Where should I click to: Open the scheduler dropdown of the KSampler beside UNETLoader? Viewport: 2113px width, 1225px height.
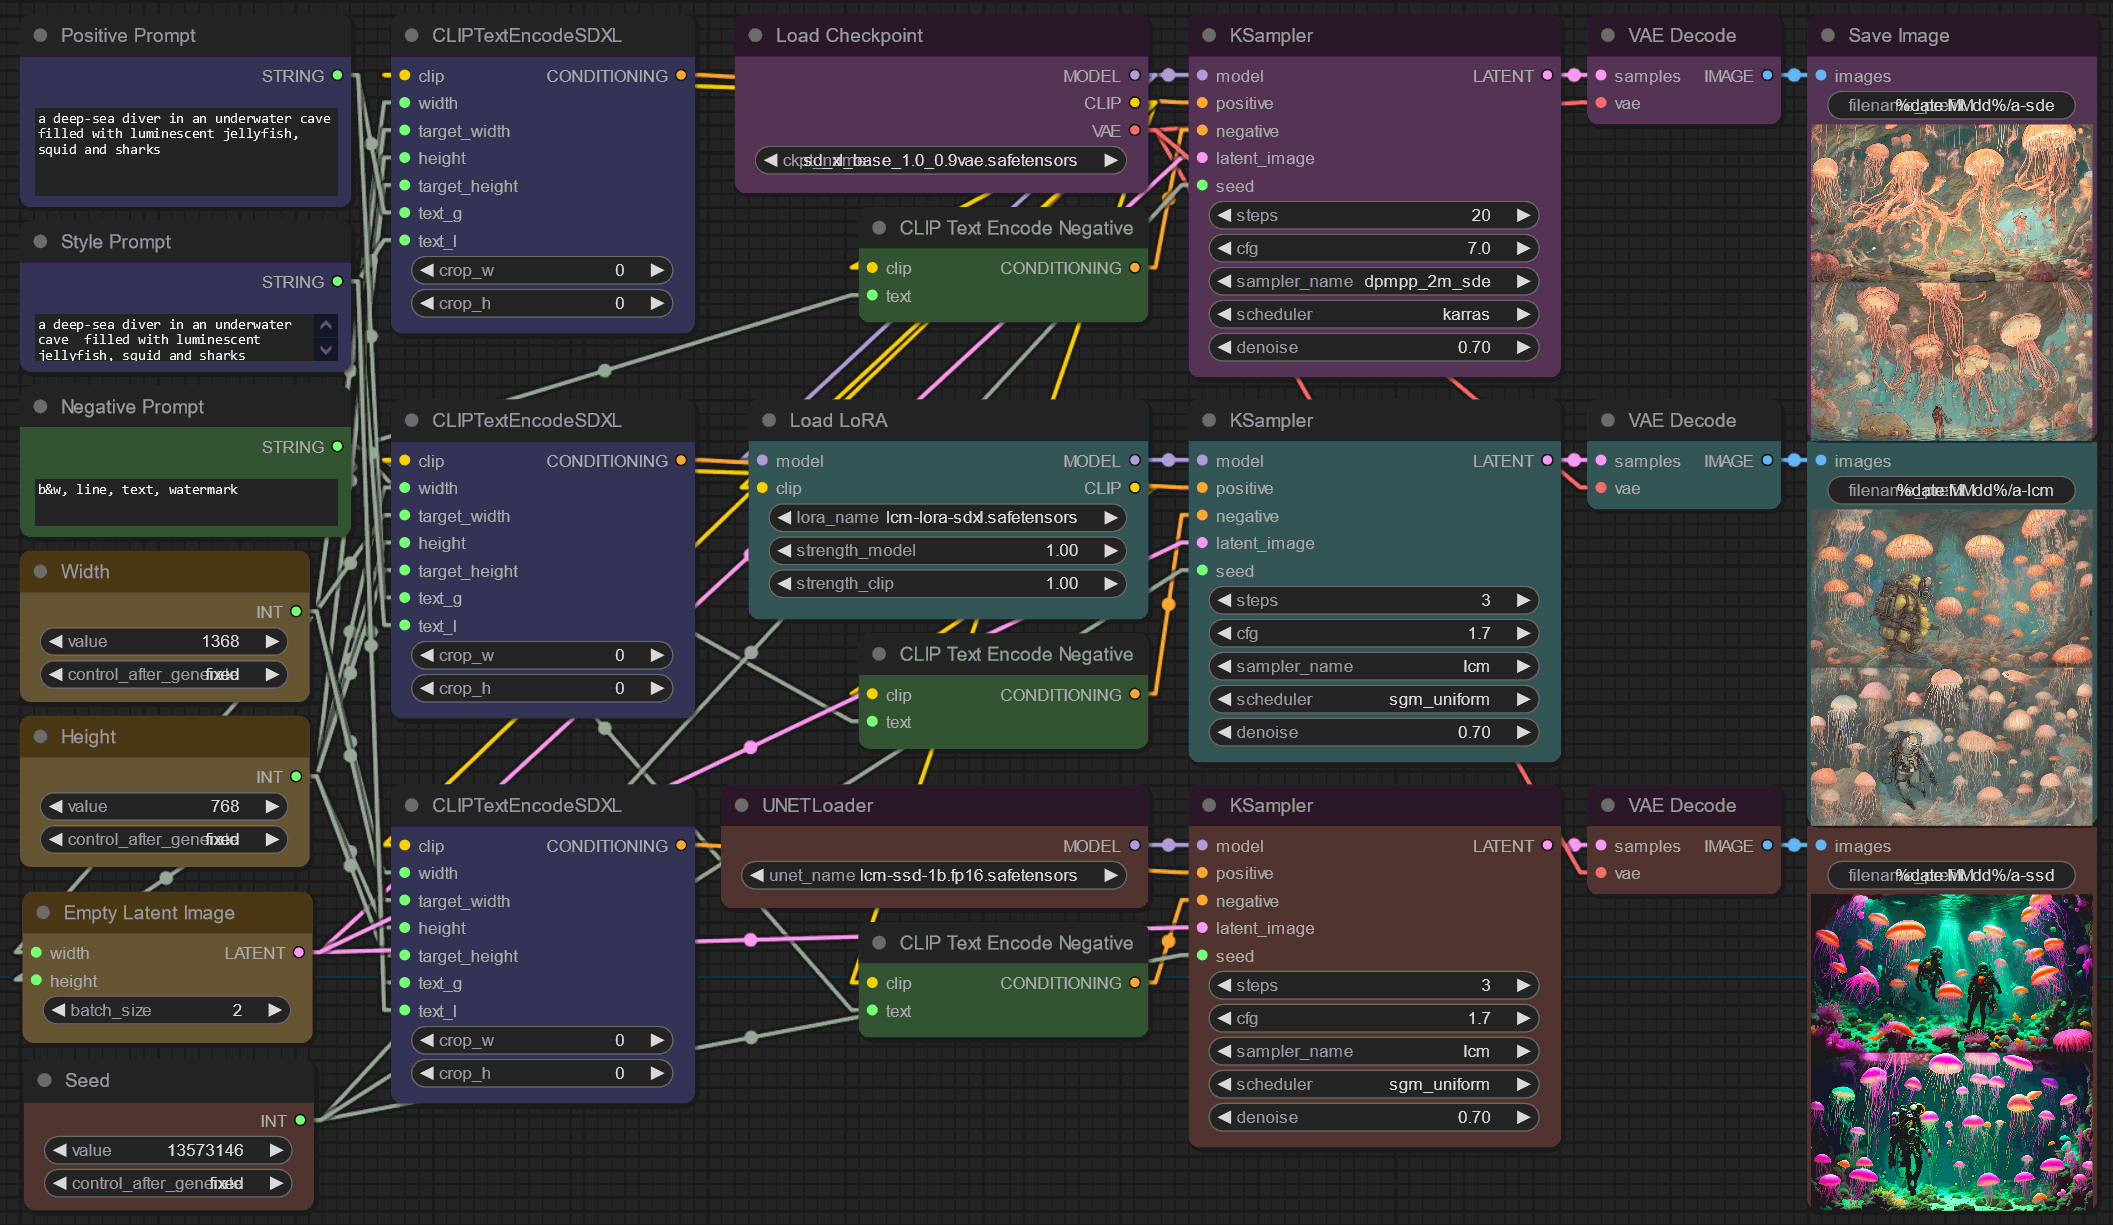coord(1374,1084)
